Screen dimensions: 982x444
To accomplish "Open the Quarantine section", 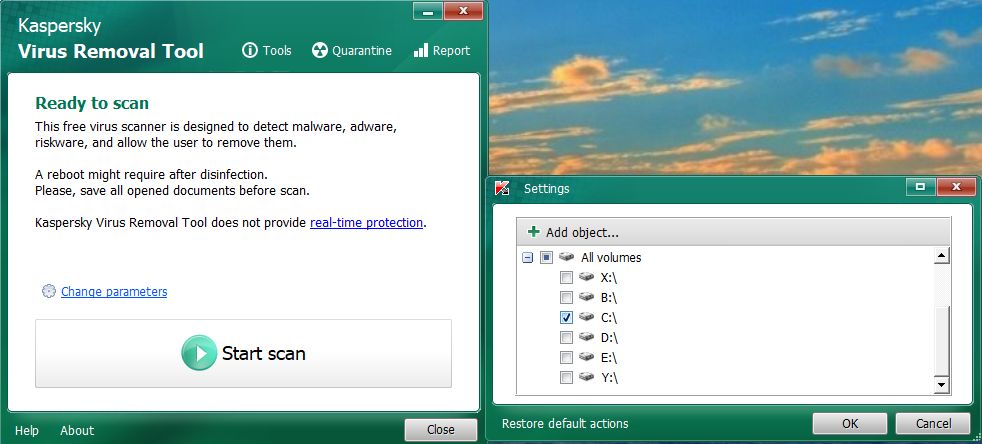I will pos(352,50).
